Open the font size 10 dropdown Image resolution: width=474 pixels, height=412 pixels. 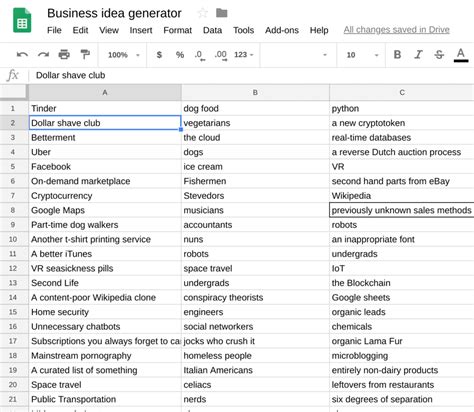tap(362, 55)
